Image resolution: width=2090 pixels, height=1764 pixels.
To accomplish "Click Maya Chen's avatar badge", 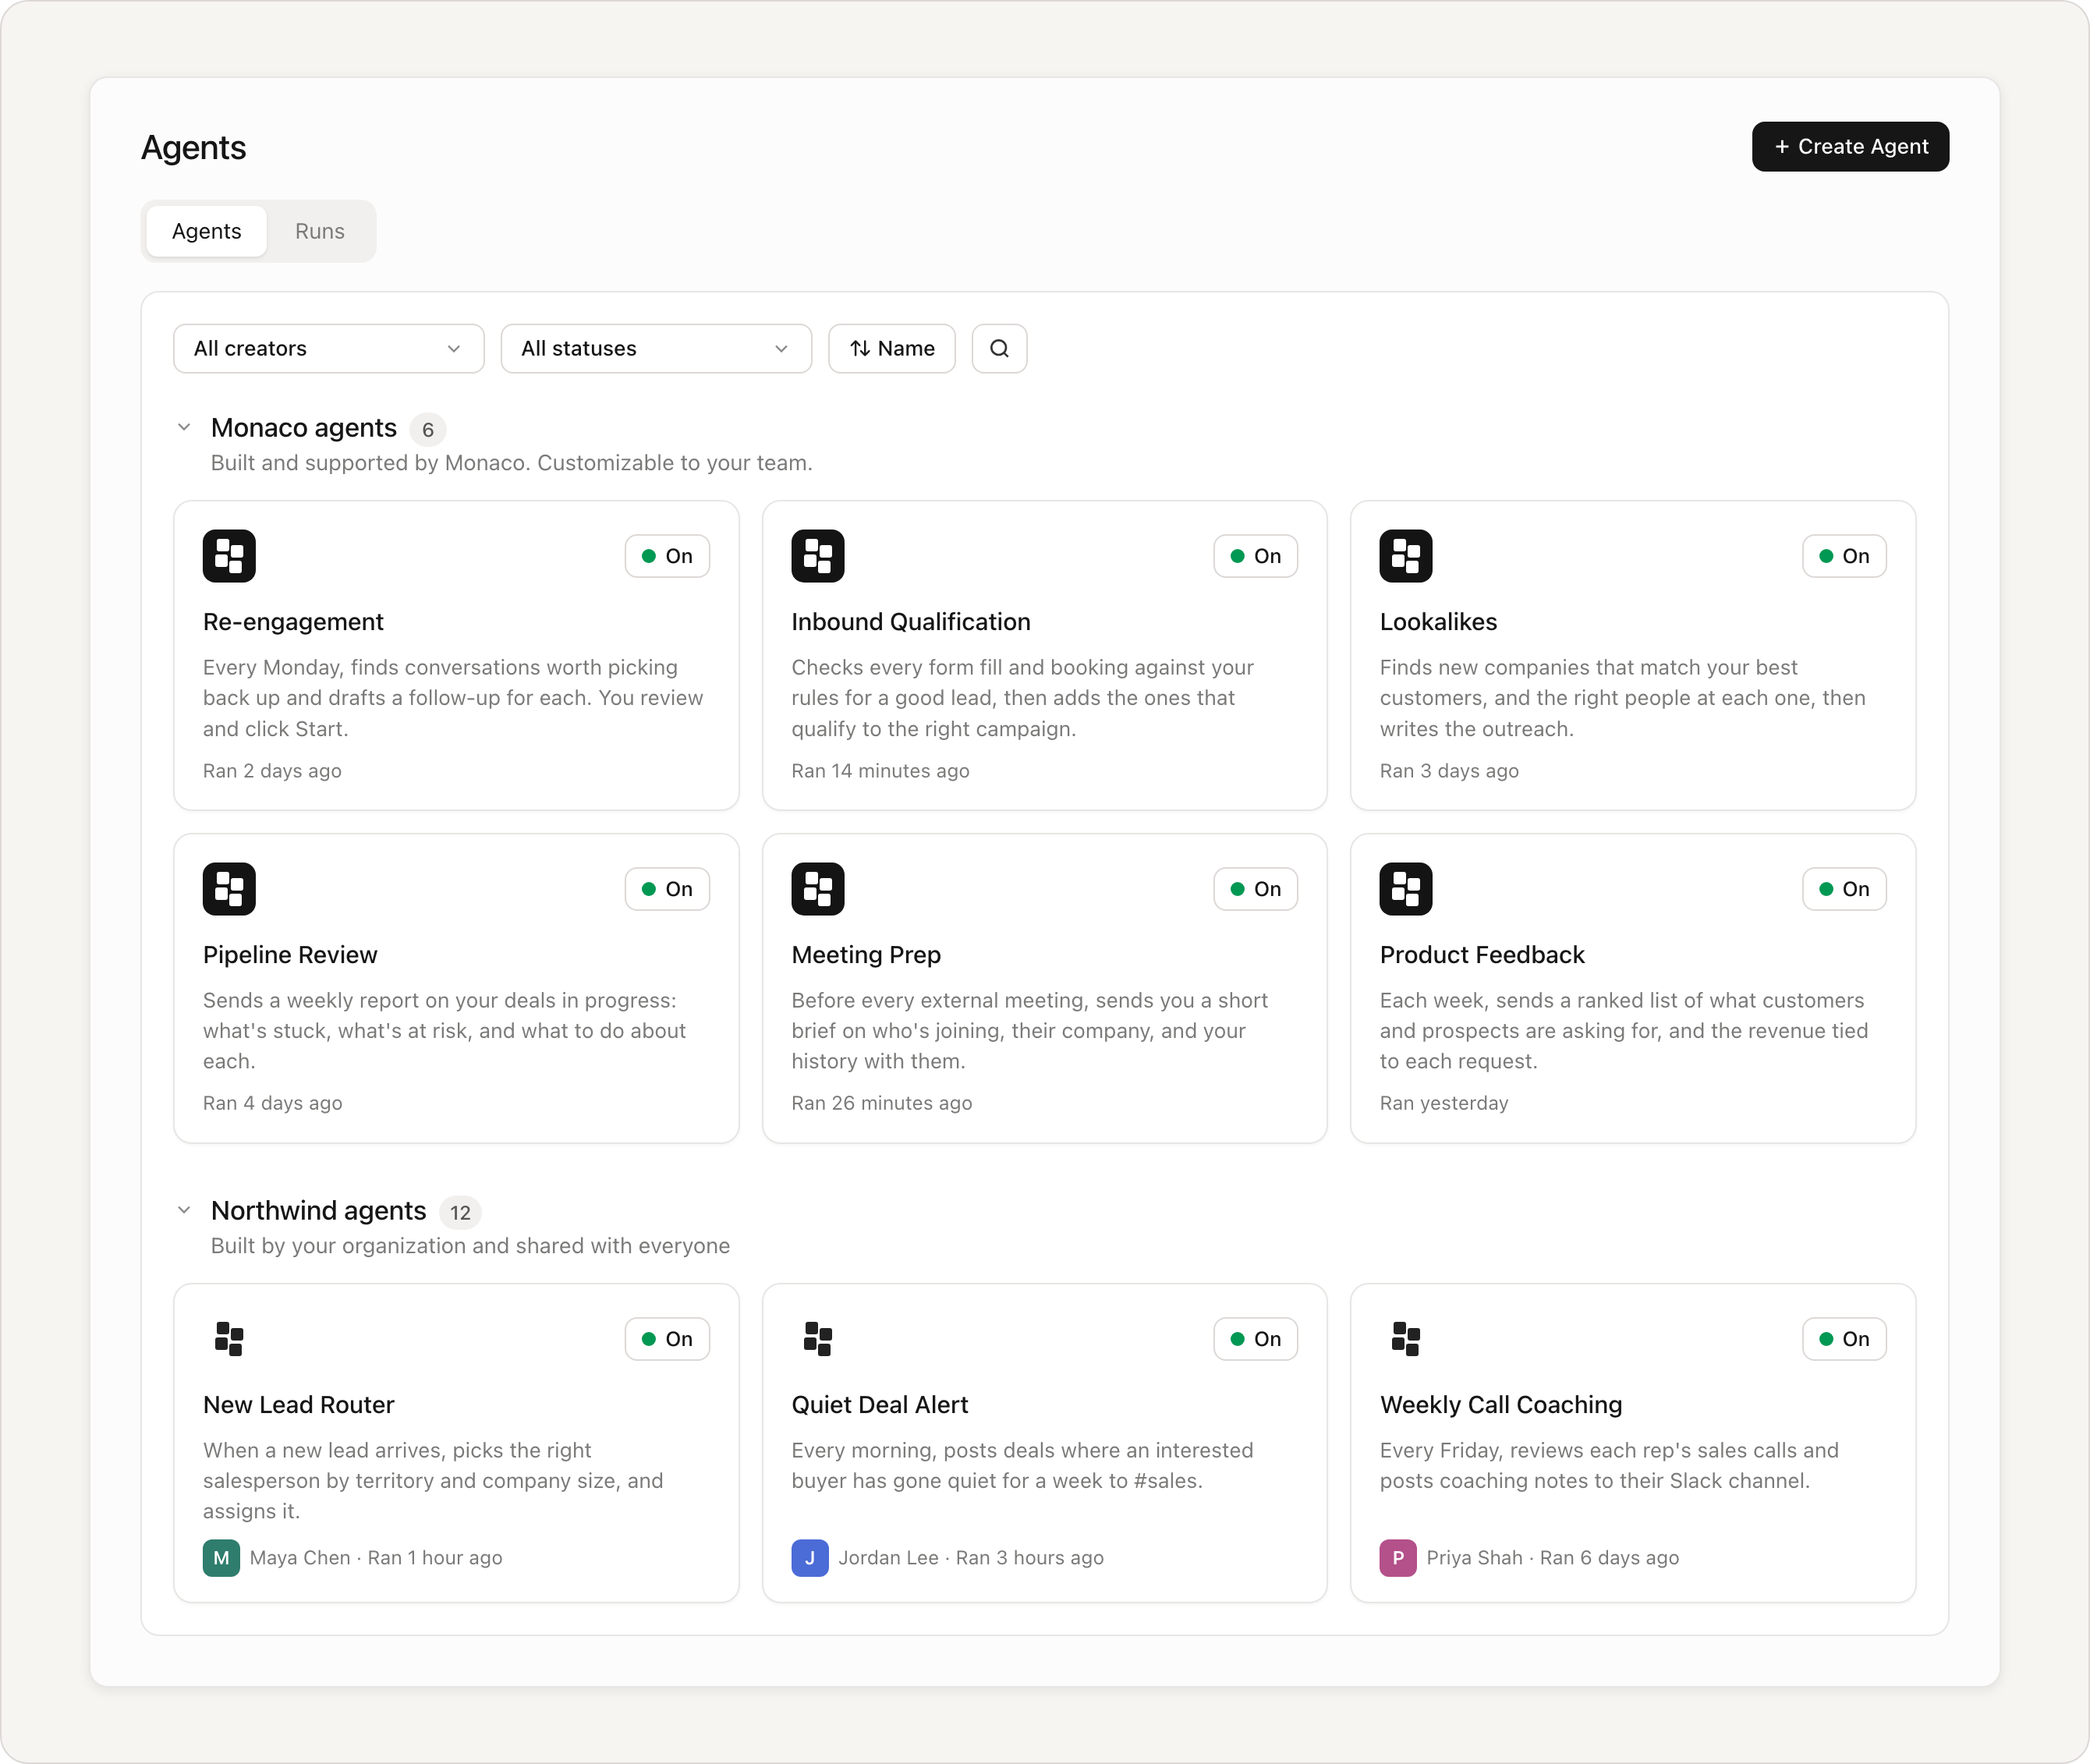I will coord(221,1558).
